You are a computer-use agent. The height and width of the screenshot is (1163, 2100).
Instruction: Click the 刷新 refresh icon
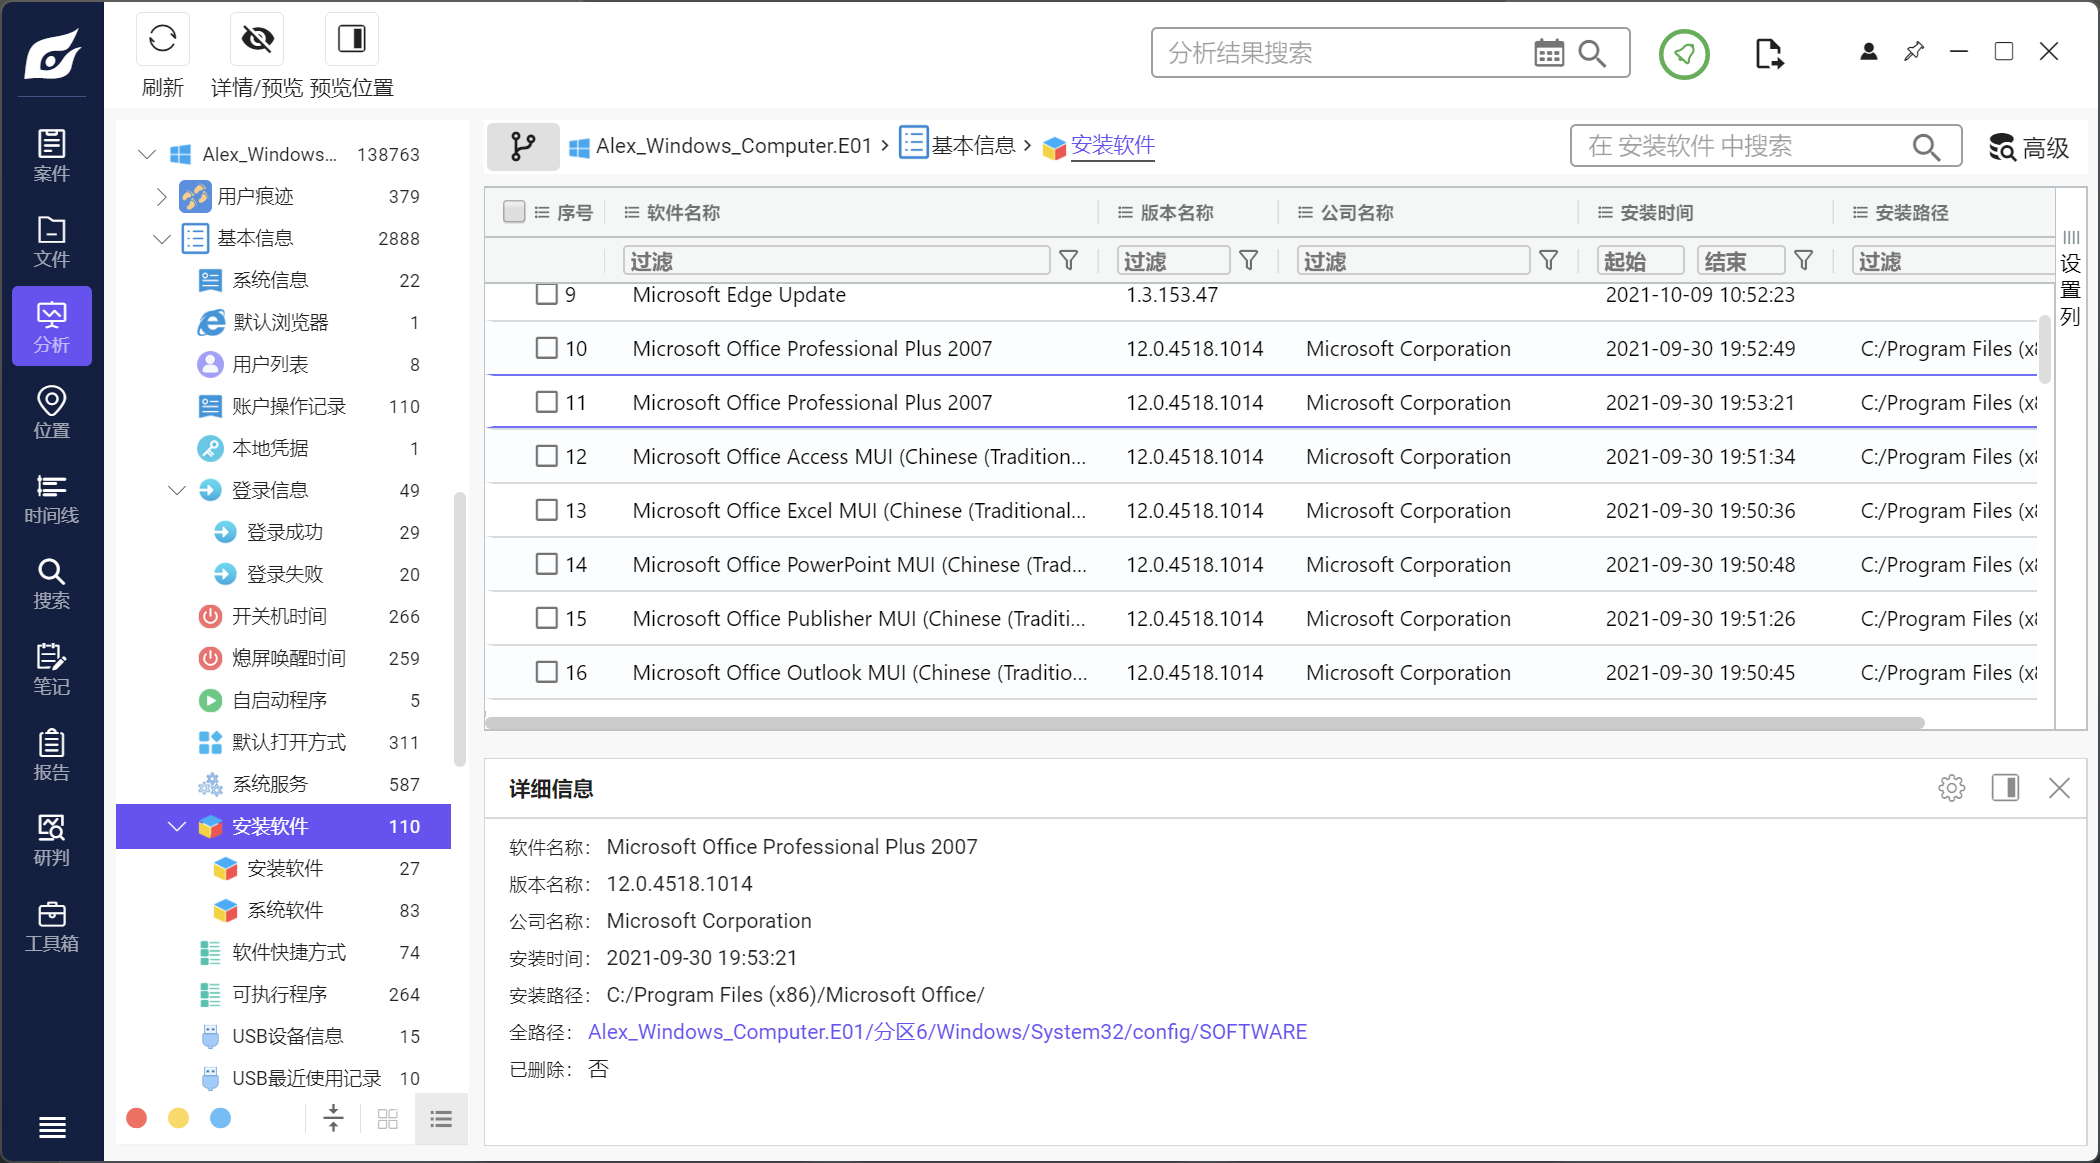(162, 39)
